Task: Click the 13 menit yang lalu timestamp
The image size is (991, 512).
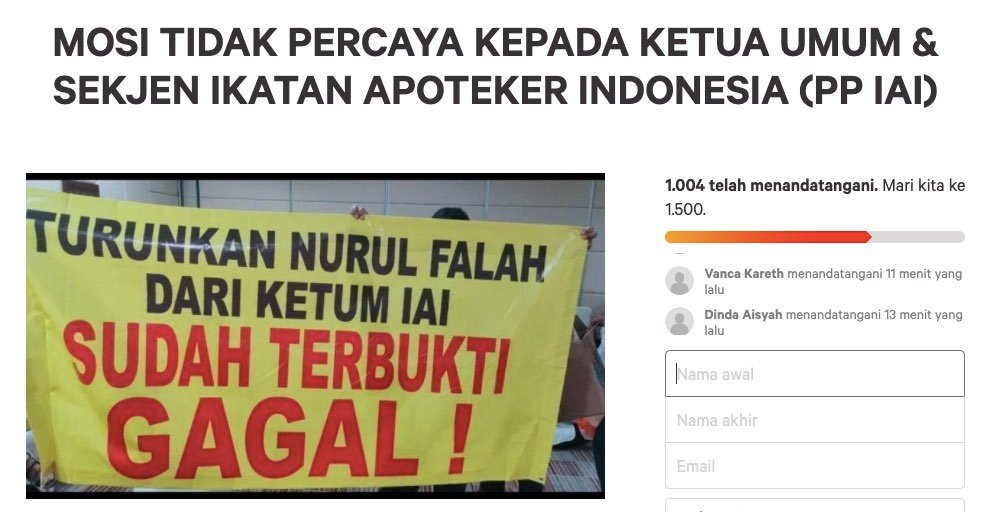Action: click(833, 322)
